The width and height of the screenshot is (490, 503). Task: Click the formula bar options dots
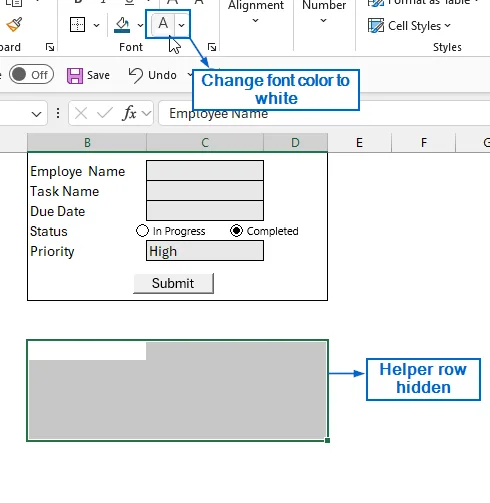click(x=58, y=113)
